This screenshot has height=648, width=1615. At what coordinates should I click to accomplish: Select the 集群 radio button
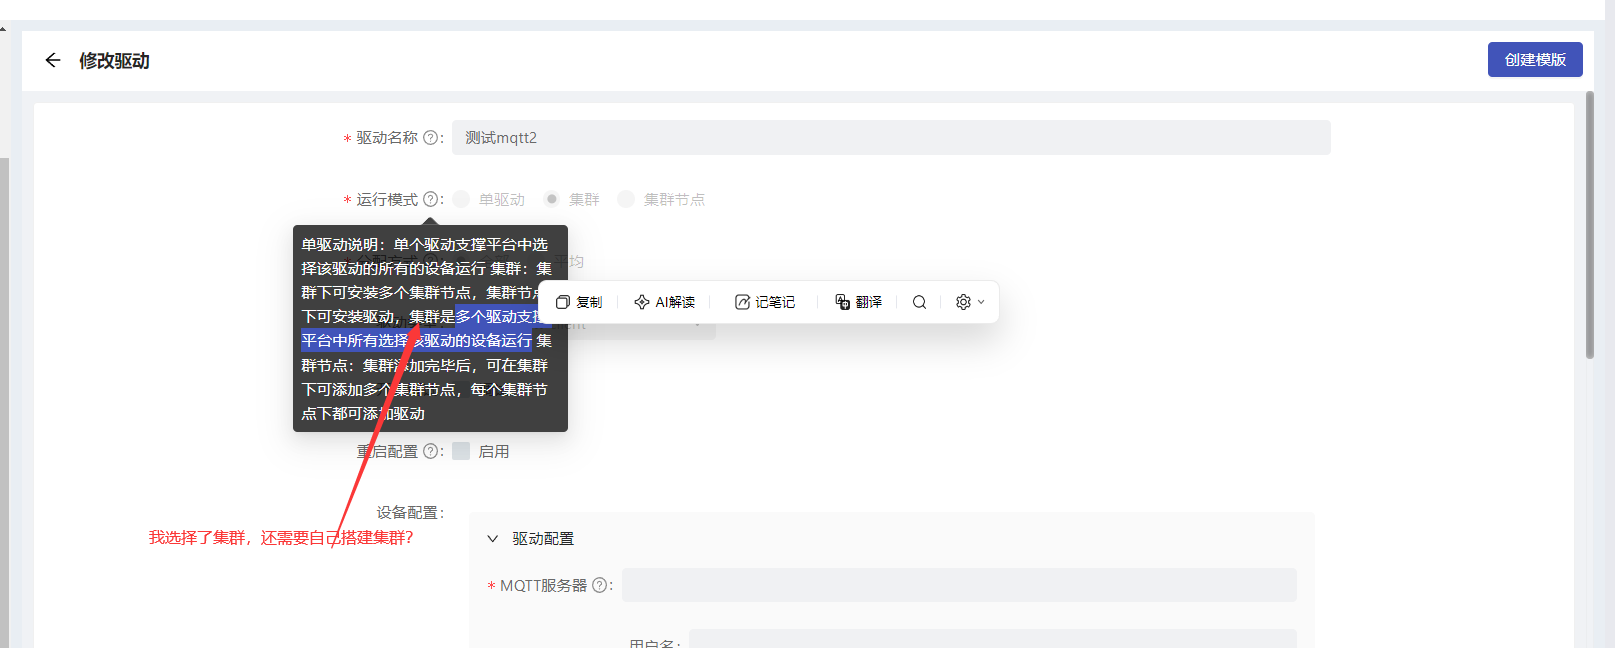(x=551, y=199)
